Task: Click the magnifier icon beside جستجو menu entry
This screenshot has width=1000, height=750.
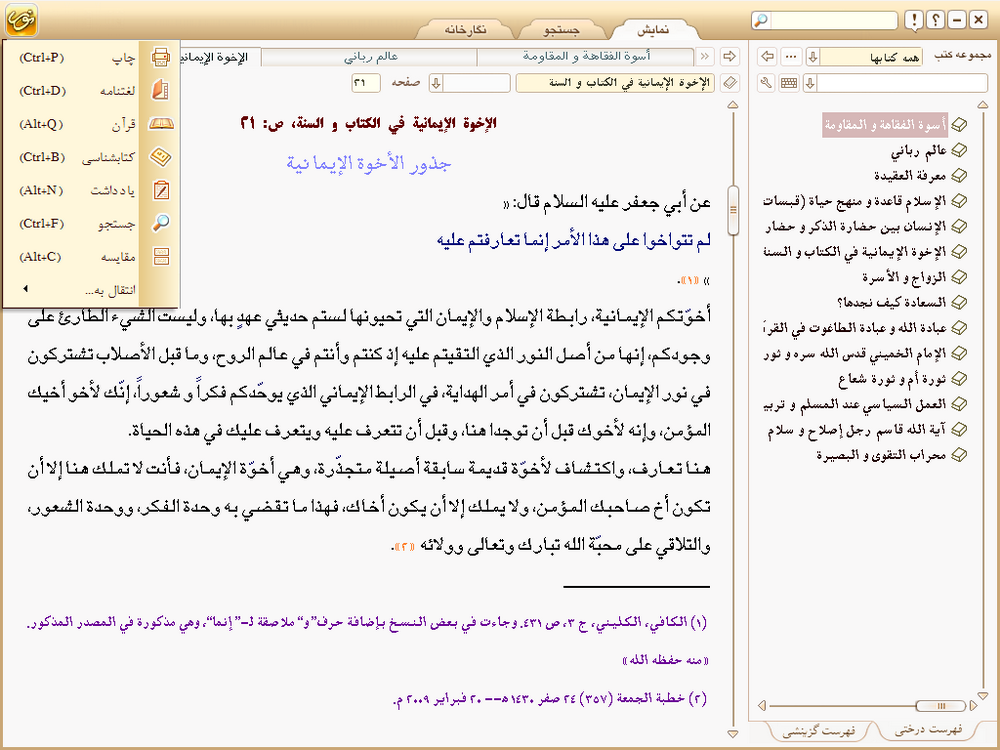Action: click(x=161, y=223)
